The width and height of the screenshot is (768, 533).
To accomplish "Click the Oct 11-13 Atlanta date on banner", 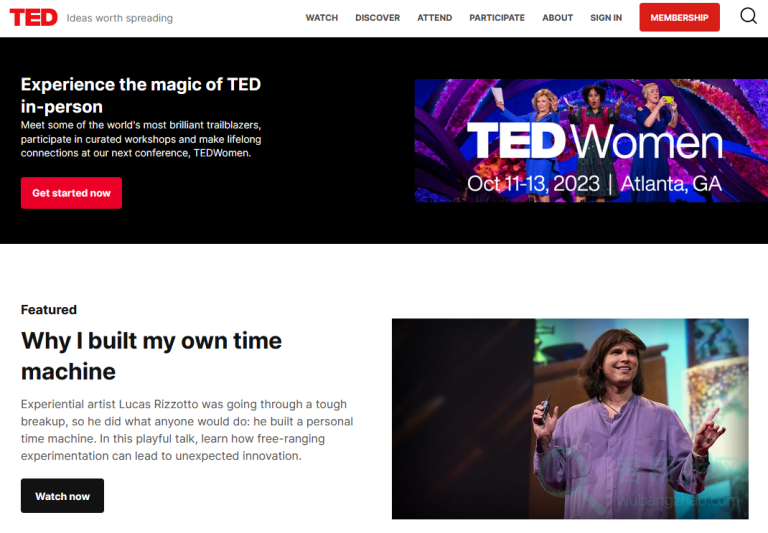I will (594, 184).
